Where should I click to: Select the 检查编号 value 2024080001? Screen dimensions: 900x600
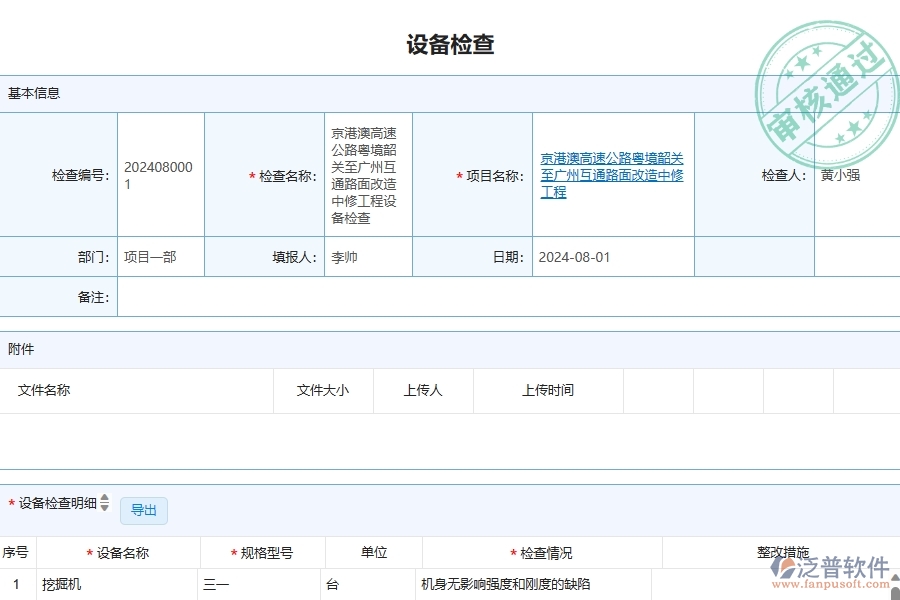pyautogui.click(x=160, y=176)
